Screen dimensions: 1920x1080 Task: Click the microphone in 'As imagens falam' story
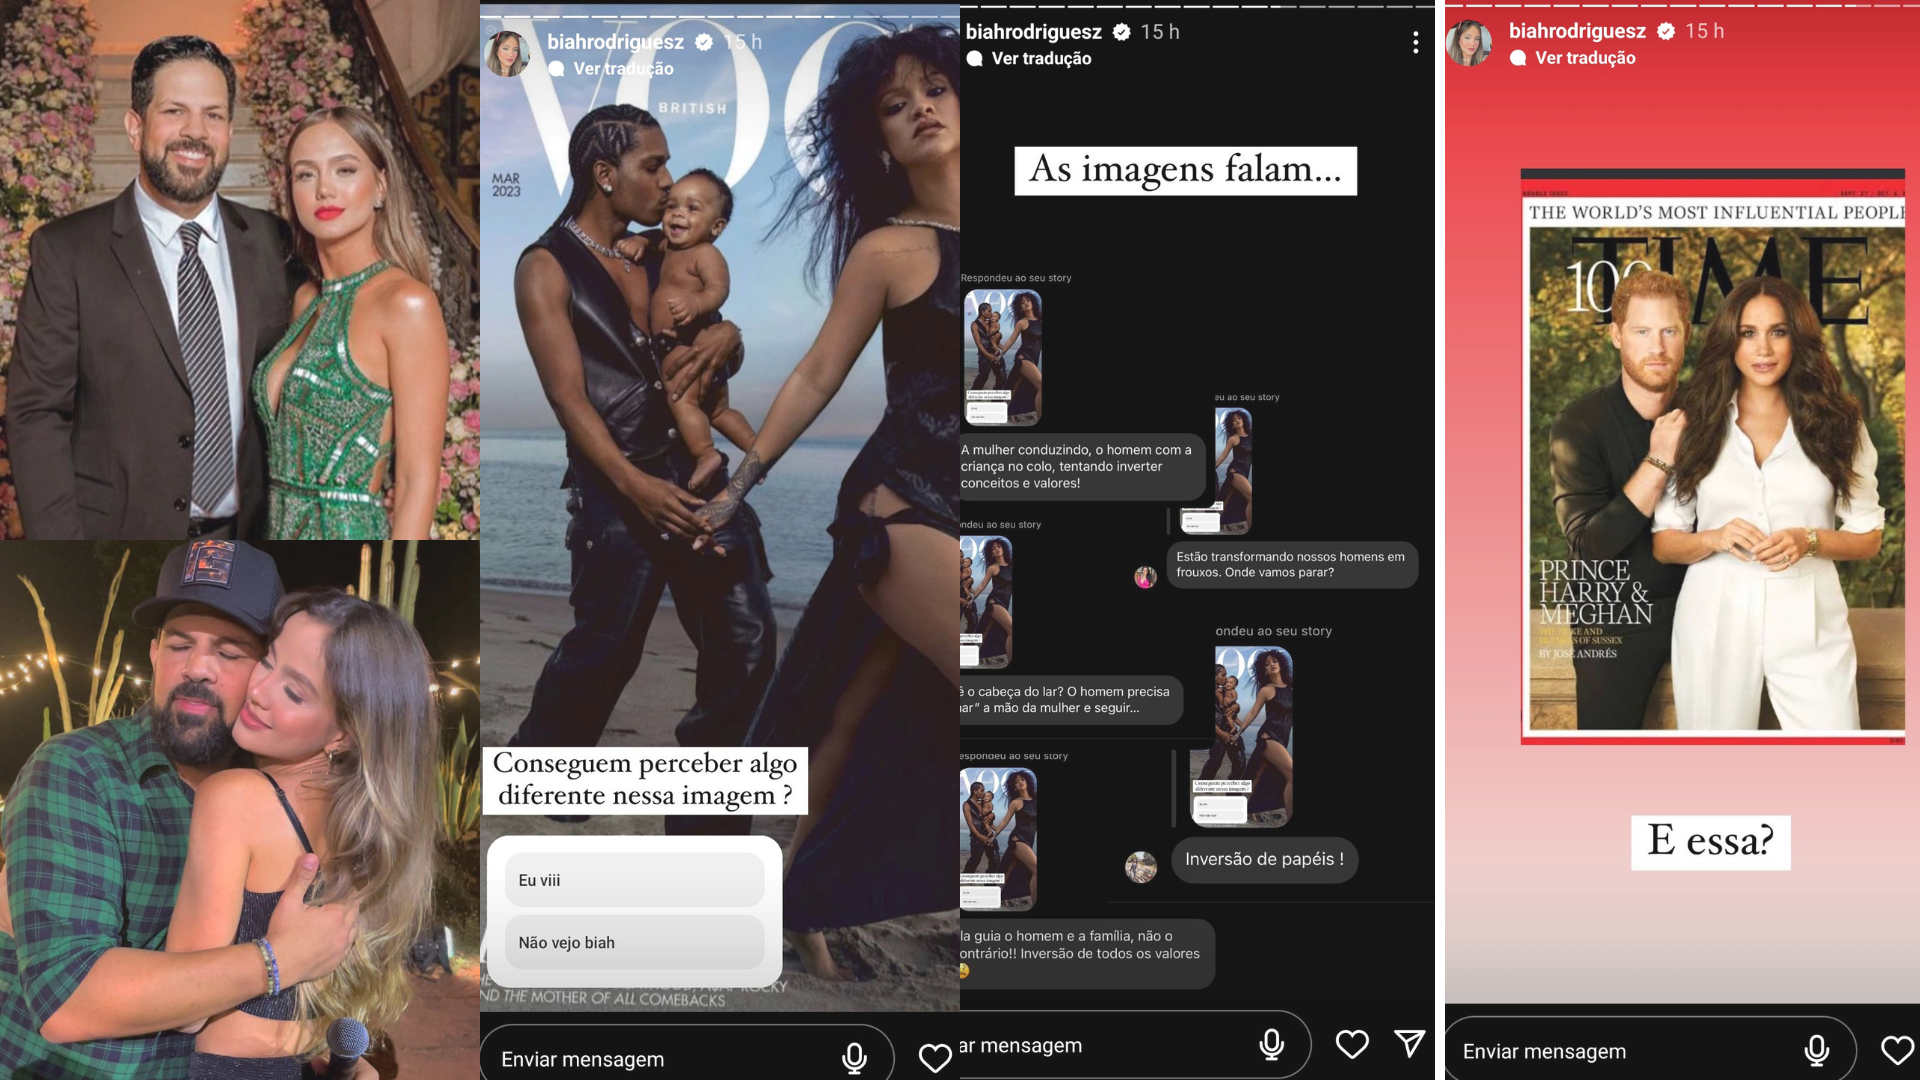pos(1271,1045)
